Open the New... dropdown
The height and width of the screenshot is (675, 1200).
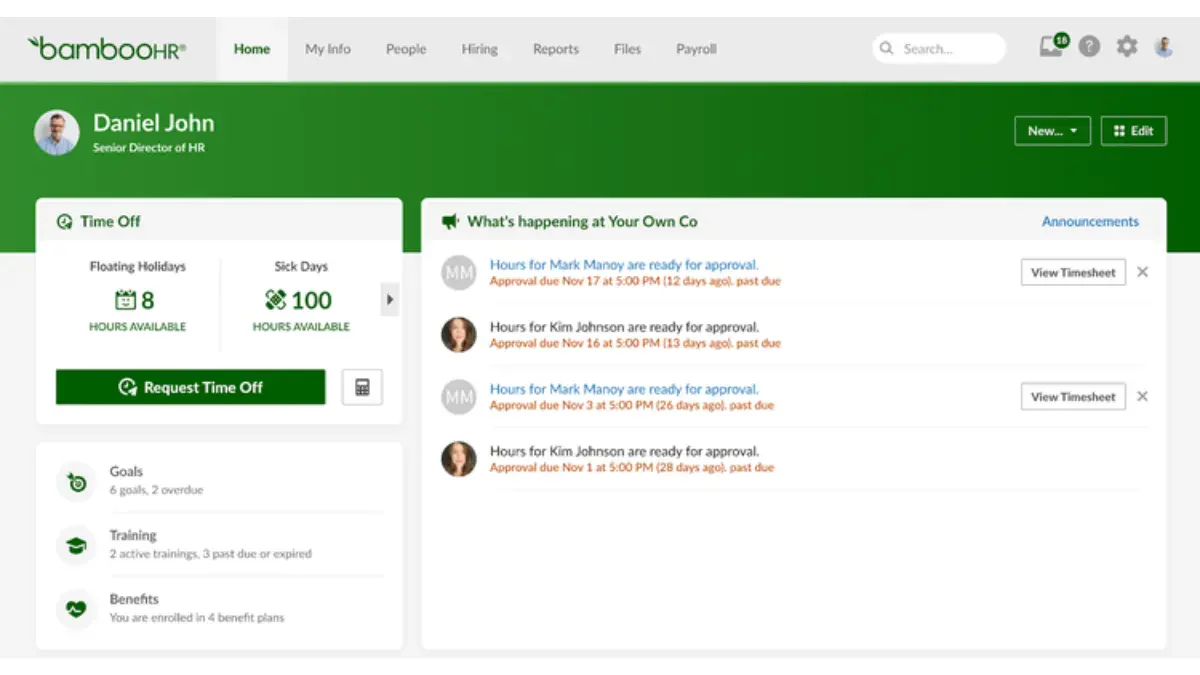point(1052,131)
